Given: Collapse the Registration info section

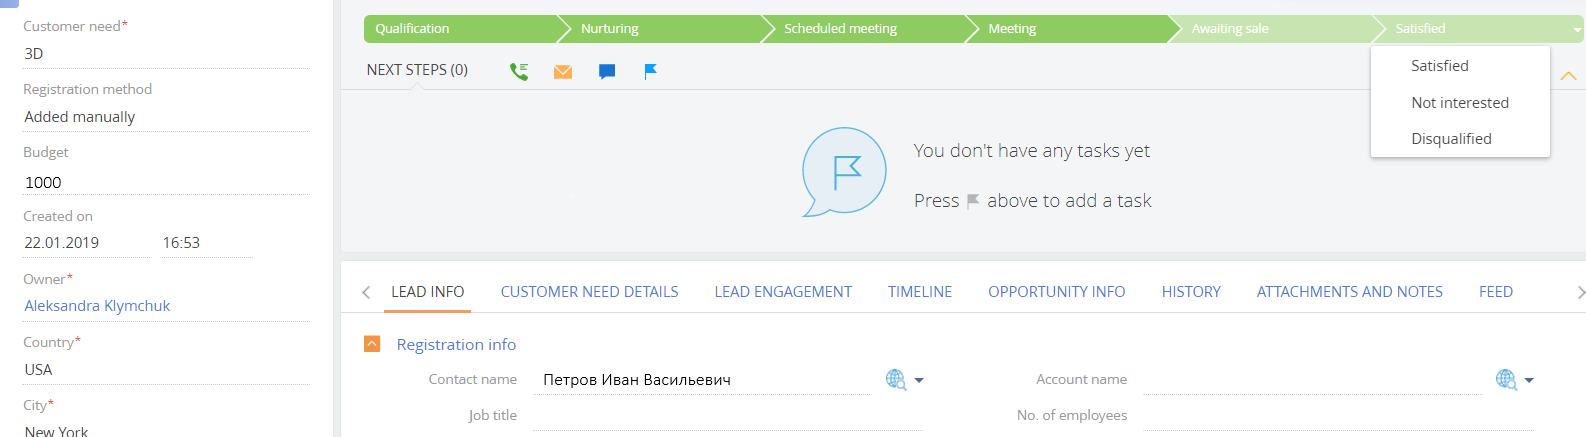Looking at the screenshot, I should 372,344.
